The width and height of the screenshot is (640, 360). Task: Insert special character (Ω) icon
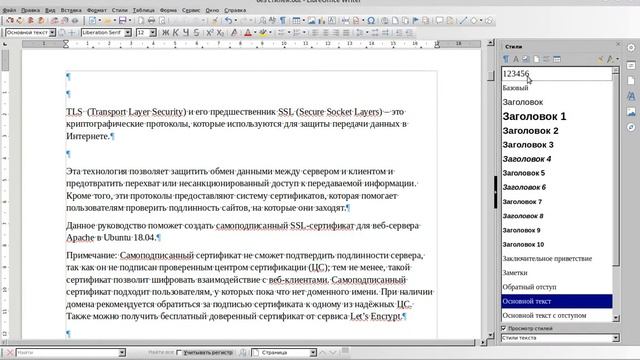point(371,20)
